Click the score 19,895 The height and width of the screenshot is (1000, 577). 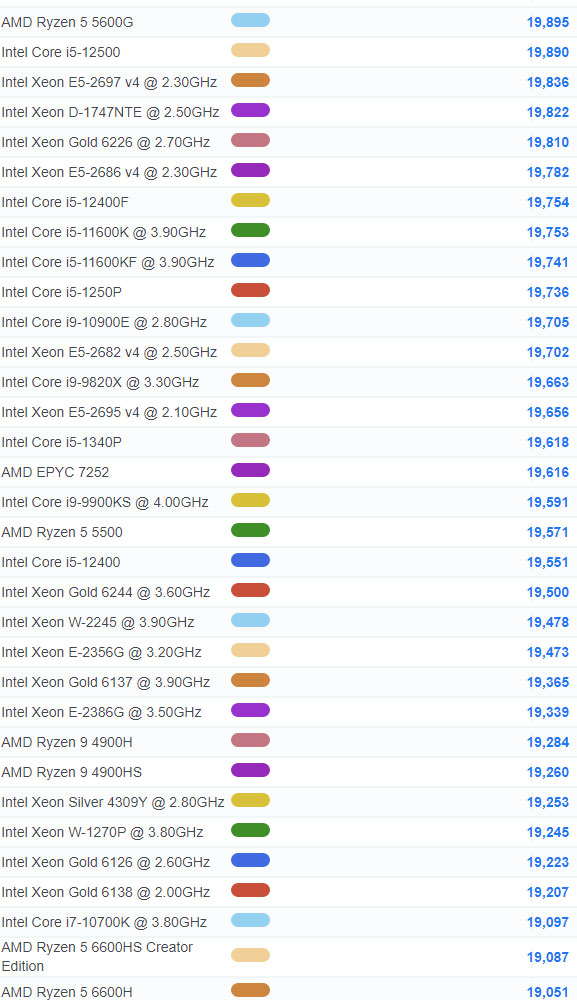pyautogui.click(x=548, y=22)
